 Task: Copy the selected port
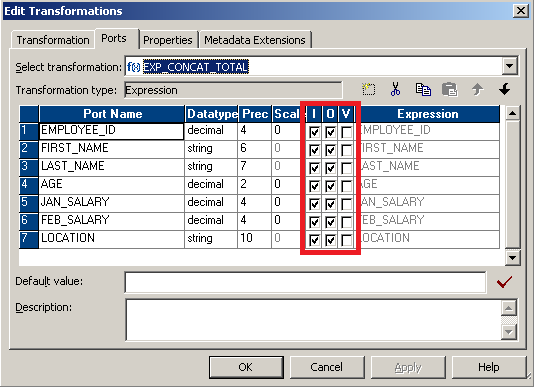[423, 90]
